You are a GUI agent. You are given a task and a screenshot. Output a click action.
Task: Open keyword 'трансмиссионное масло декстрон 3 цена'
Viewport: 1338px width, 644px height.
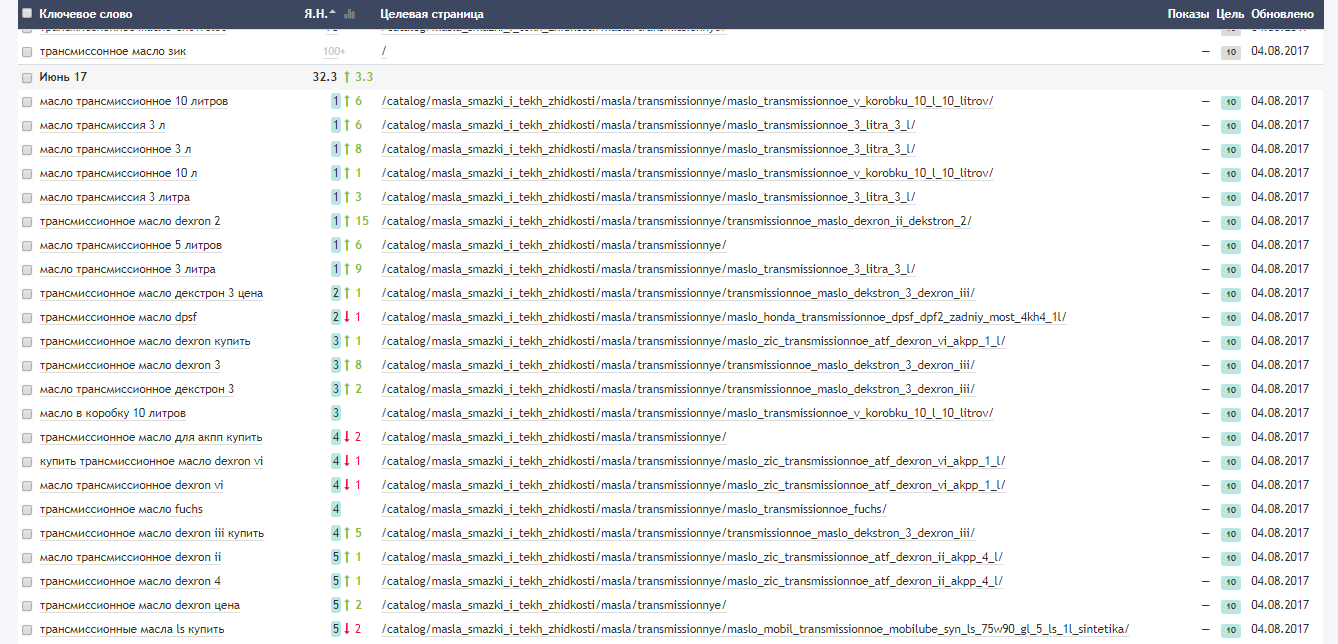click(151, 293)
